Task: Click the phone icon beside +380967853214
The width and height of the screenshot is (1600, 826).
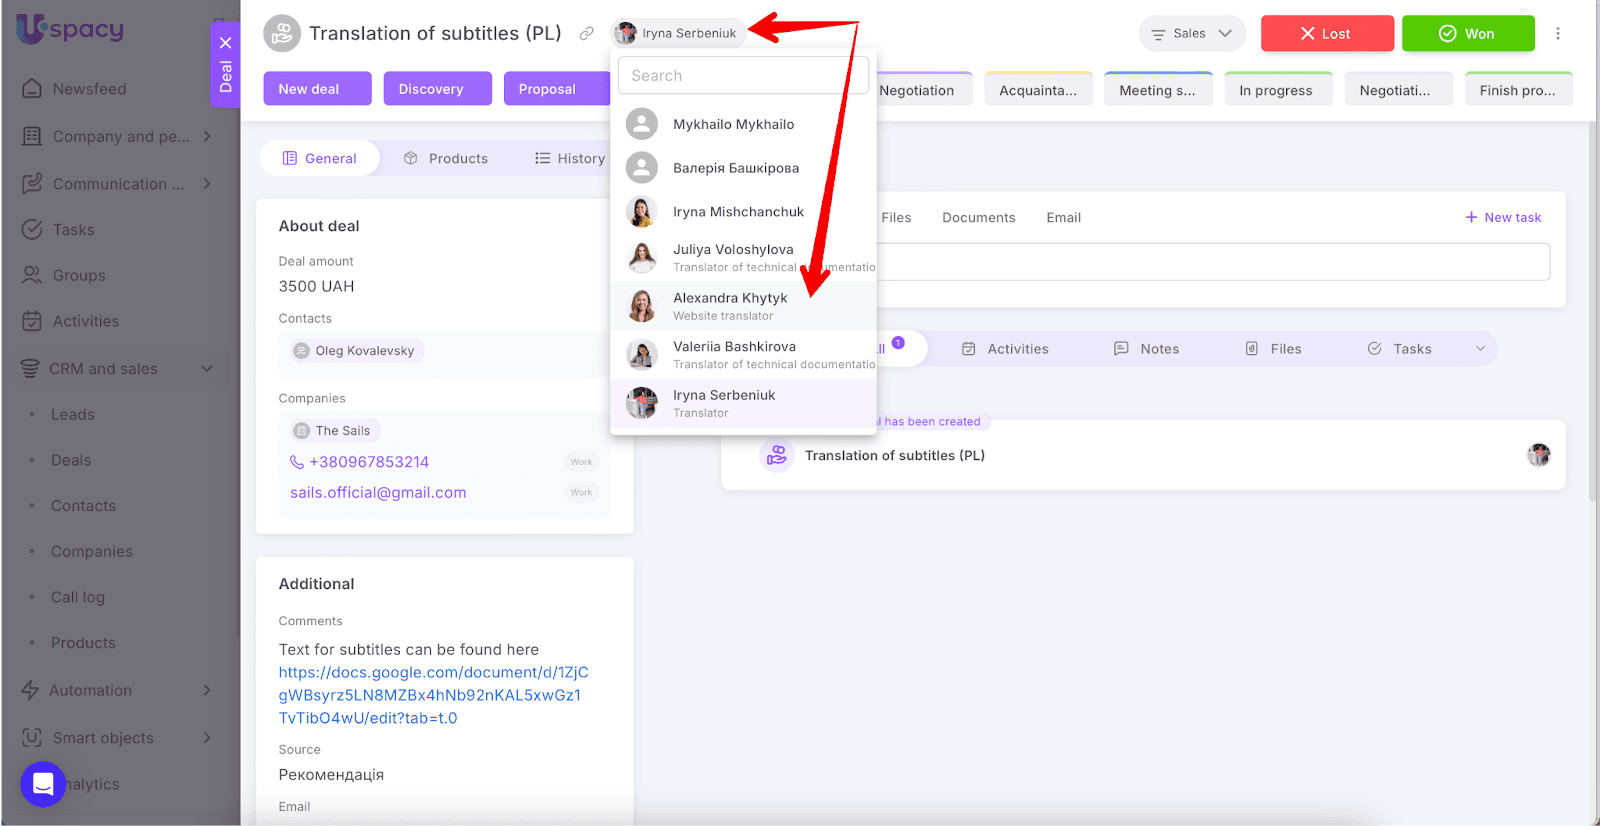Action: [296, 462]
